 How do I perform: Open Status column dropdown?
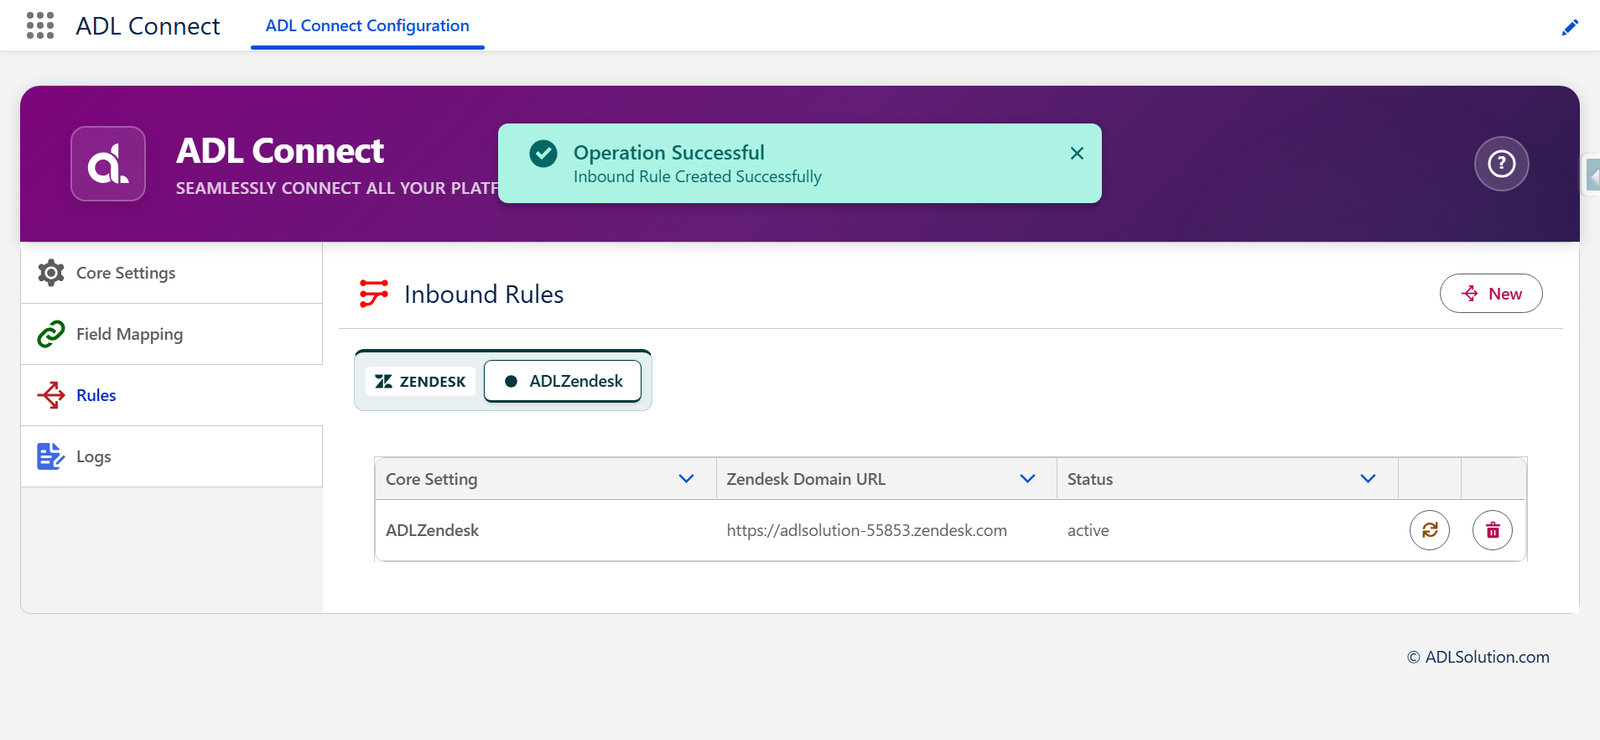coord(1368,479)
